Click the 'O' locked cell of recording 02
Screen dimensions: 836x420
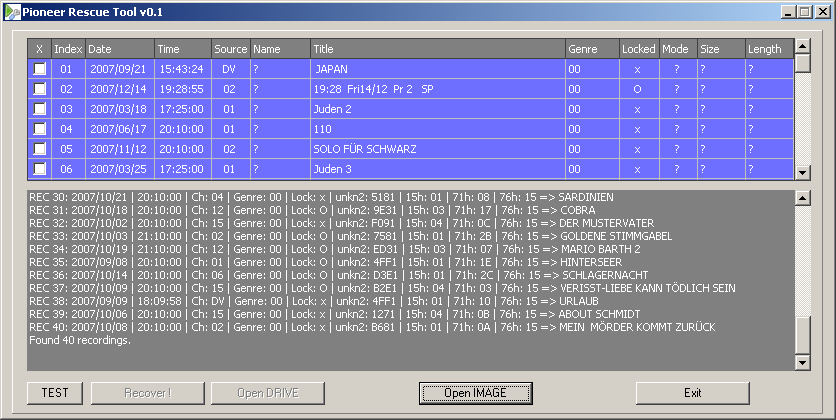click(x=639, y=89)
